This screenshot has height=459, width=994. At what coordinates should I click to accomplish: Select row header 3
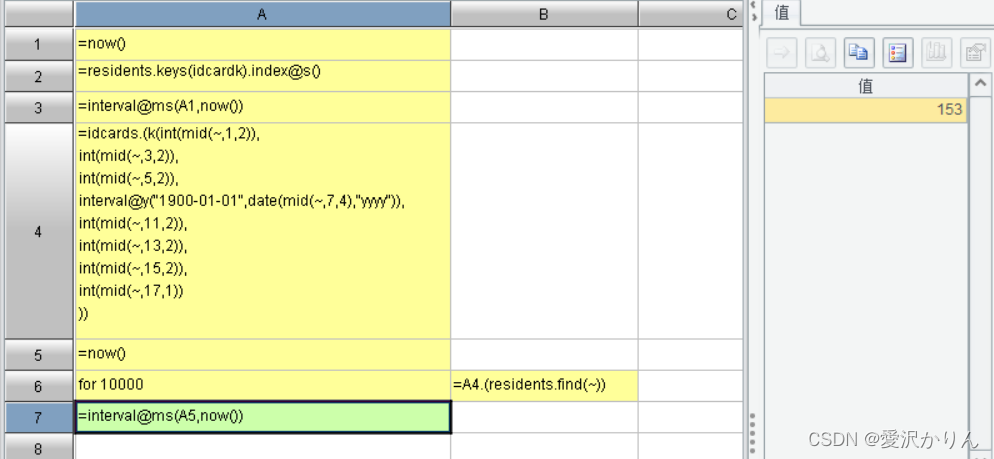[39, 108]
